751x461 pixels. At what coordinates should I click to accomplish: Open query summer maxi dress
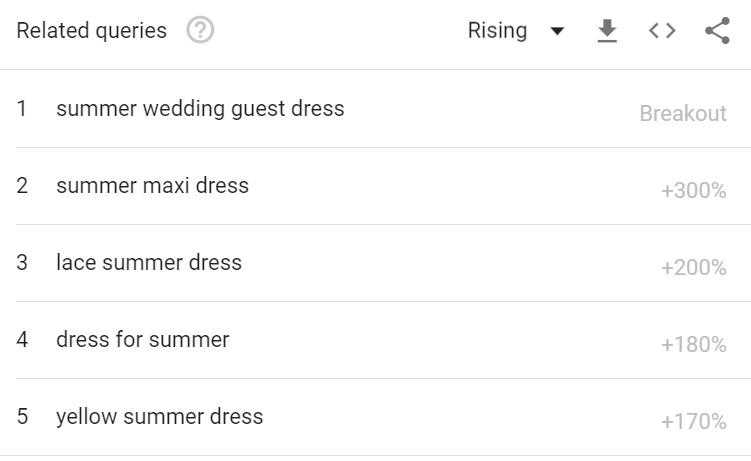click(152, 186)
